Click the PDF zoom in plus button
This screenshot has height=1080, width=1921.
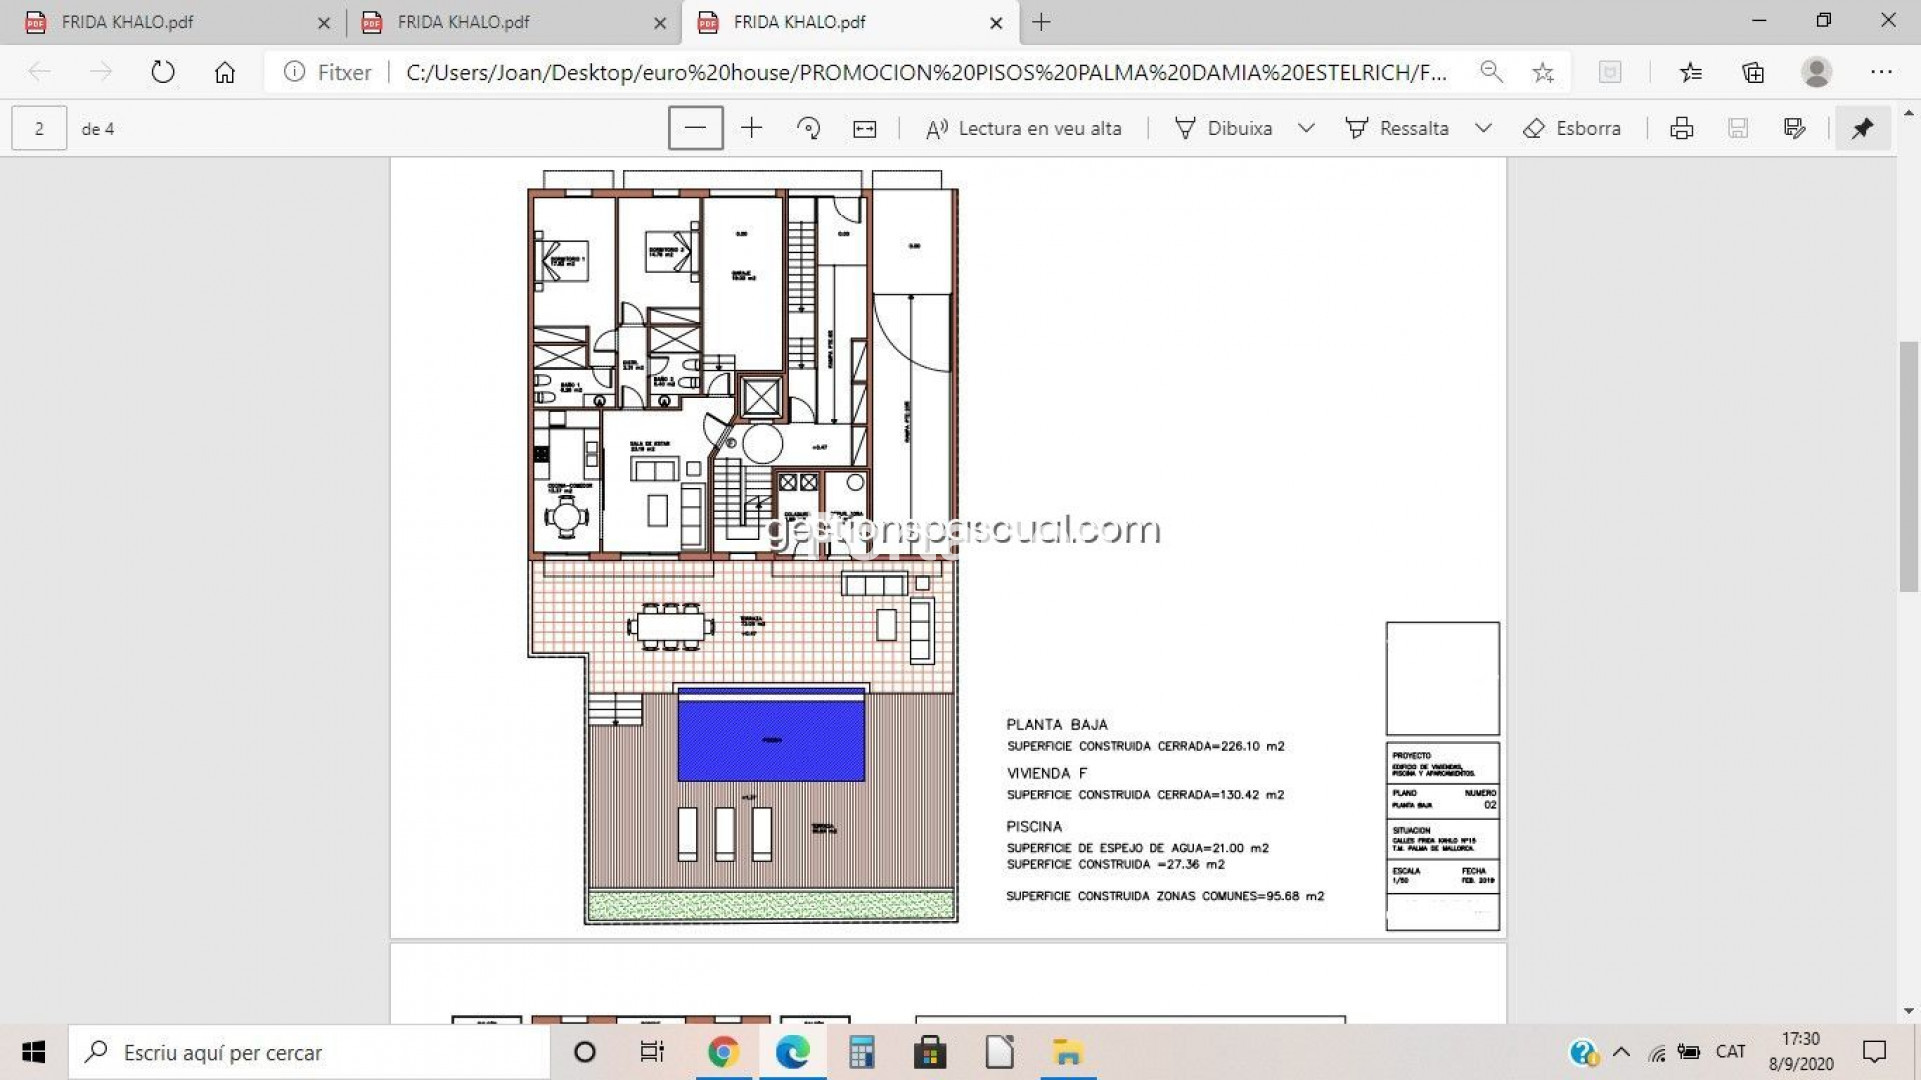point(751,128)
